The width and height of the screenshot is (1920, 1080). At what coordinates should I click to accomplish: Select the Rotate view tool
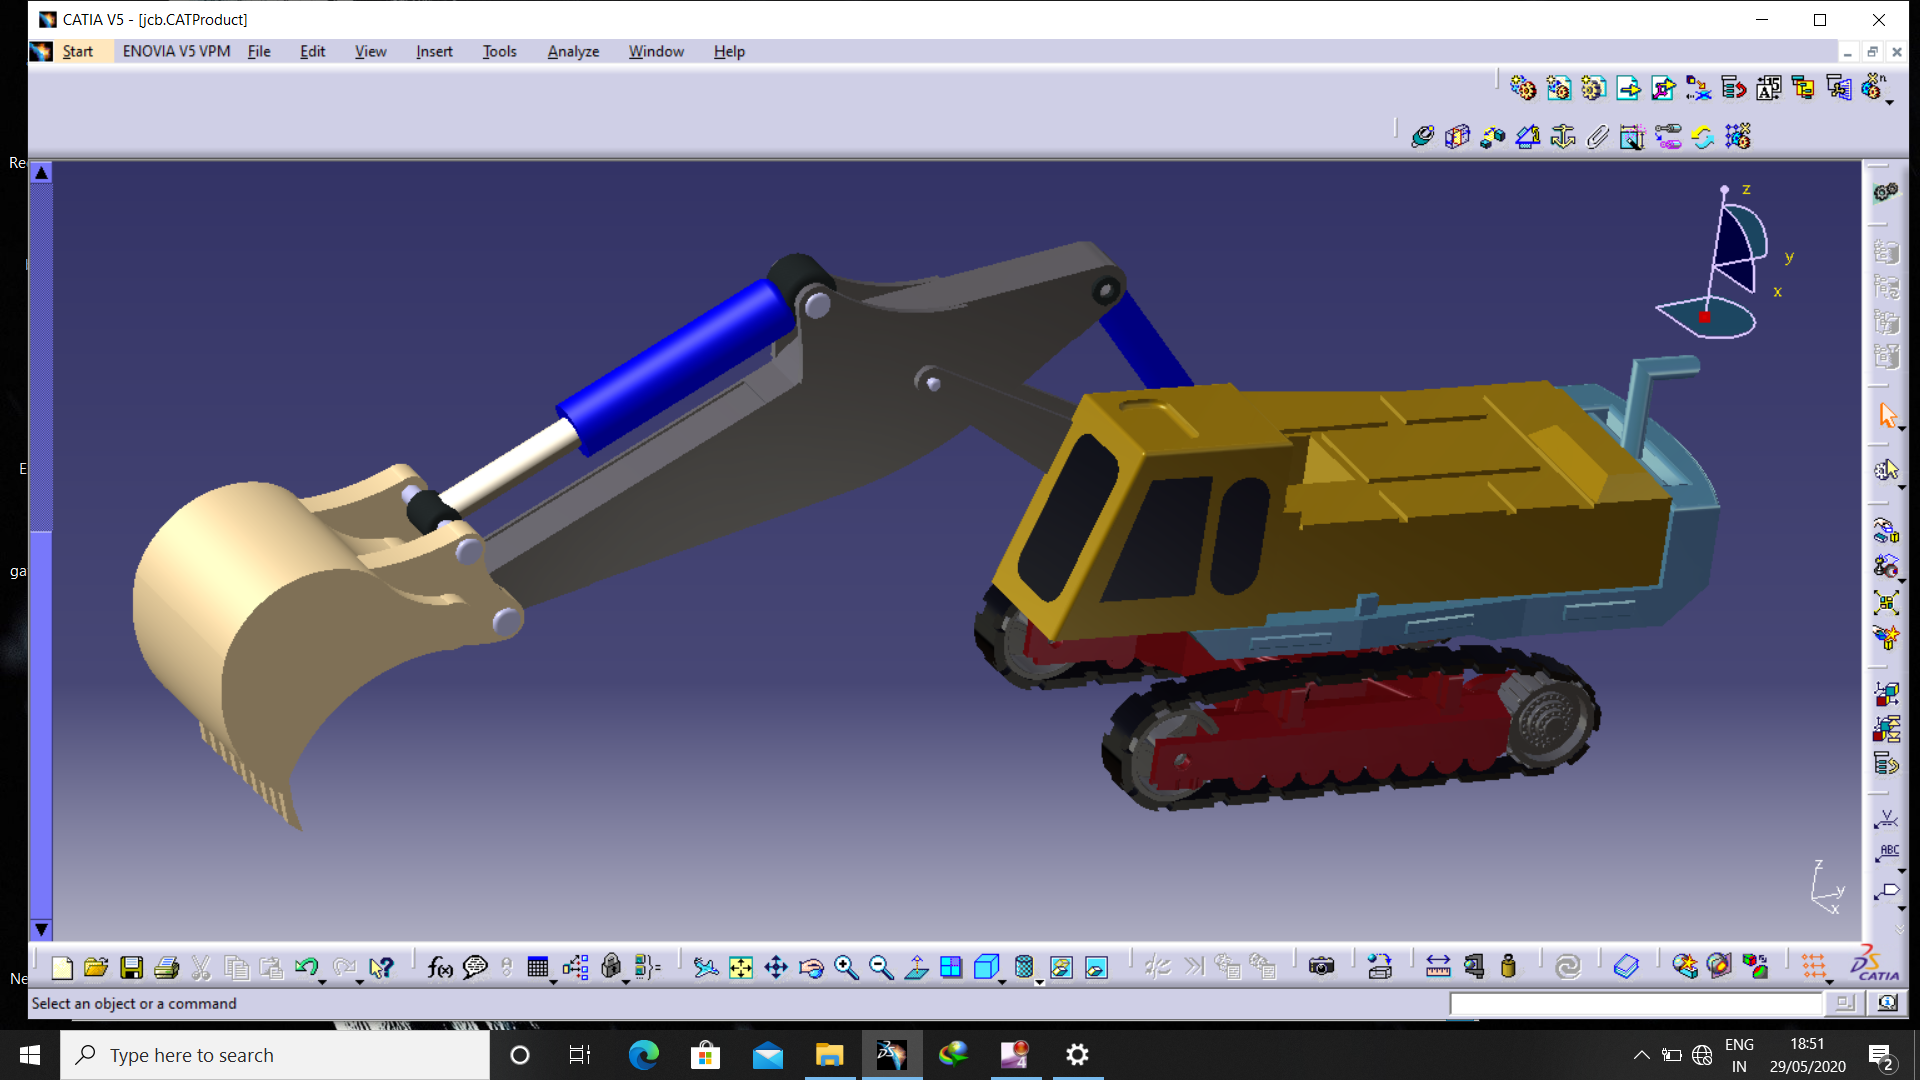811,967
